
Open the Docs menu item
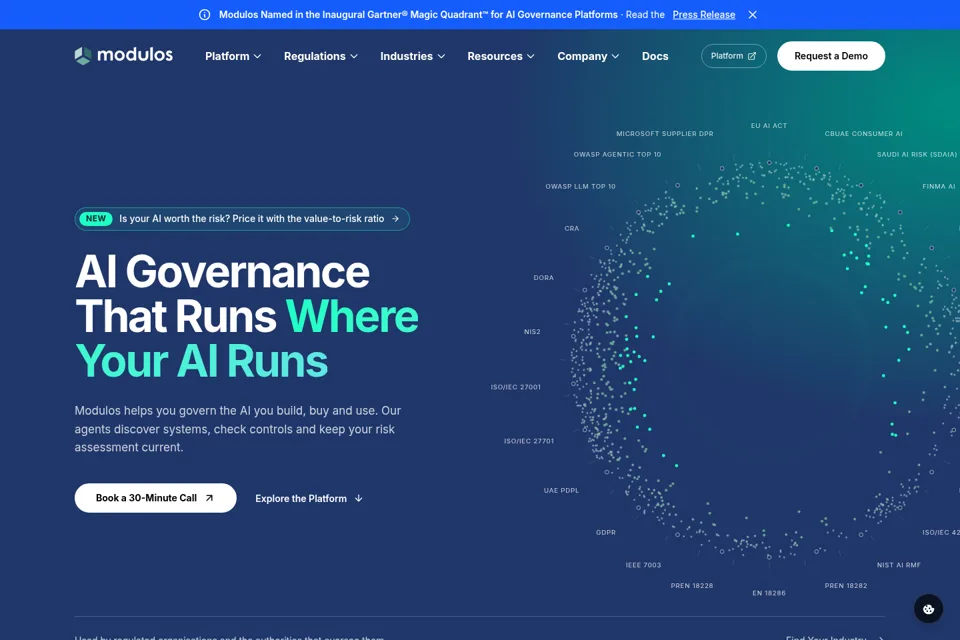(655, 56)
